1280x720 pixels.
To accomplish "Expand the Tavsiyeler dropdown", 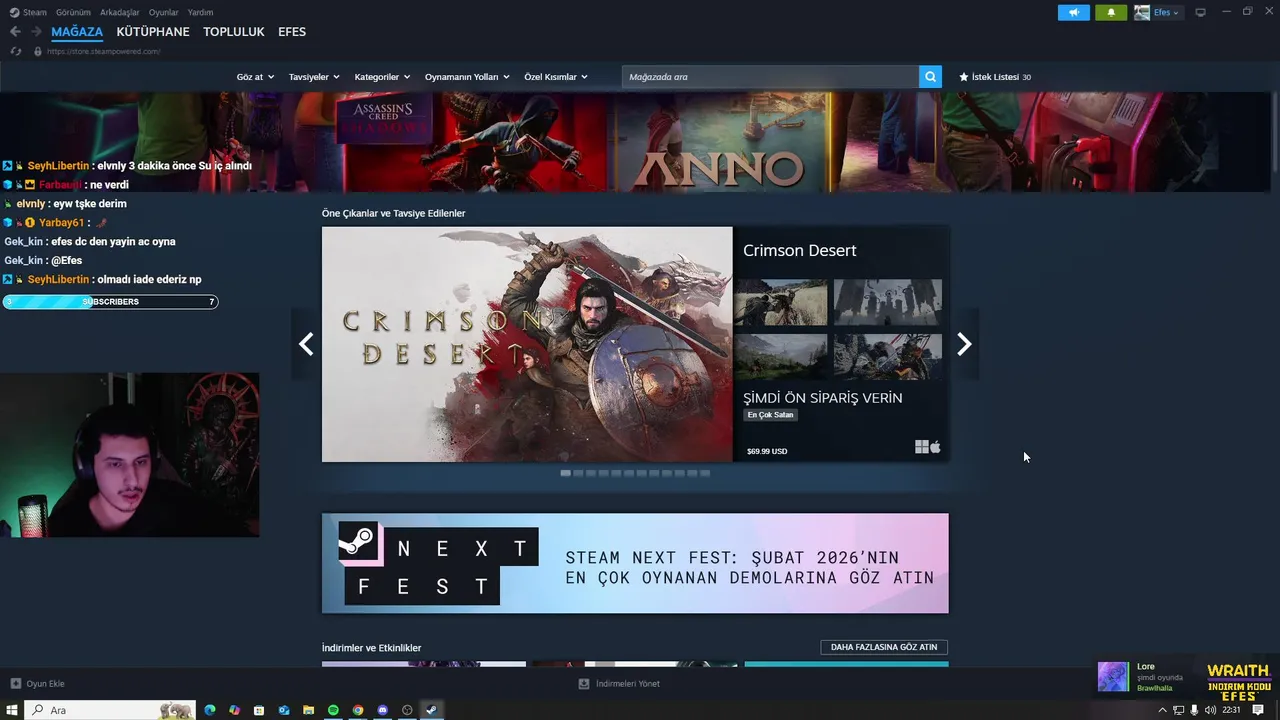I will pos(314,77).
